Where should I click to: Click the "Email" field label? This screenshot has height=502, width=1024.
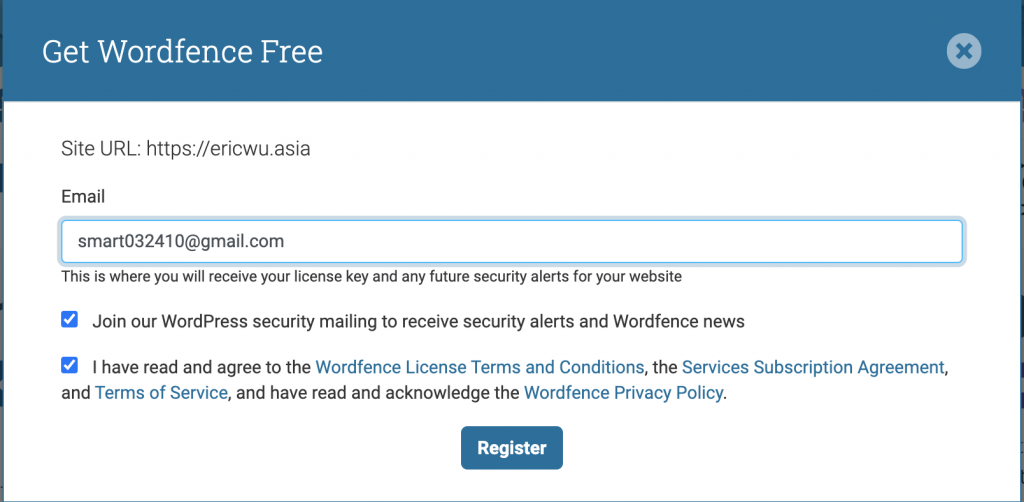pyautogui.click(x=83, y=196)
